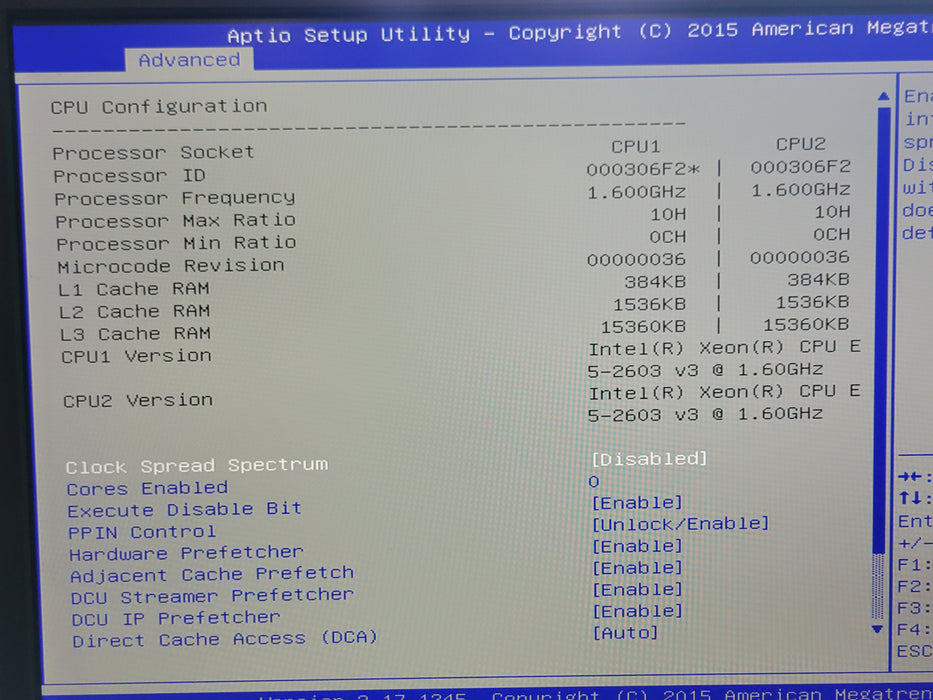The image size is (933, 700).
Task: Click the CPU1 Version label
Action: pos(136,357)
